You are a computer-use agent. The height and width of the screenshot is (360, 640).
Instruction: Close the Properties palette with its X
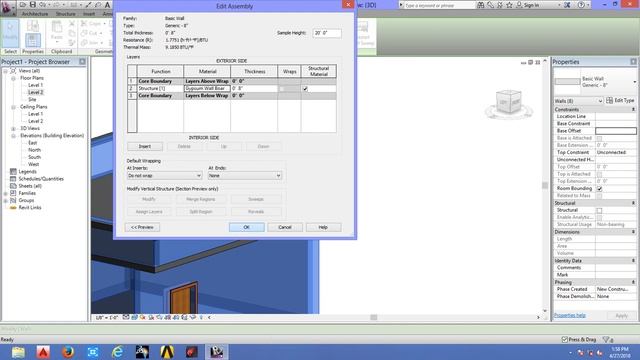(633, 62)
